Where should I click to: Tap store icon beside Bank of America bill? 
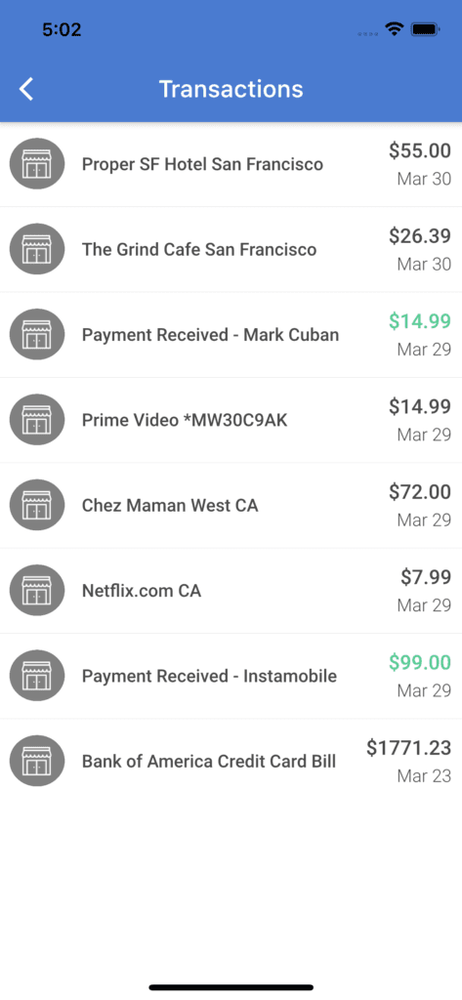pos(37,761)
